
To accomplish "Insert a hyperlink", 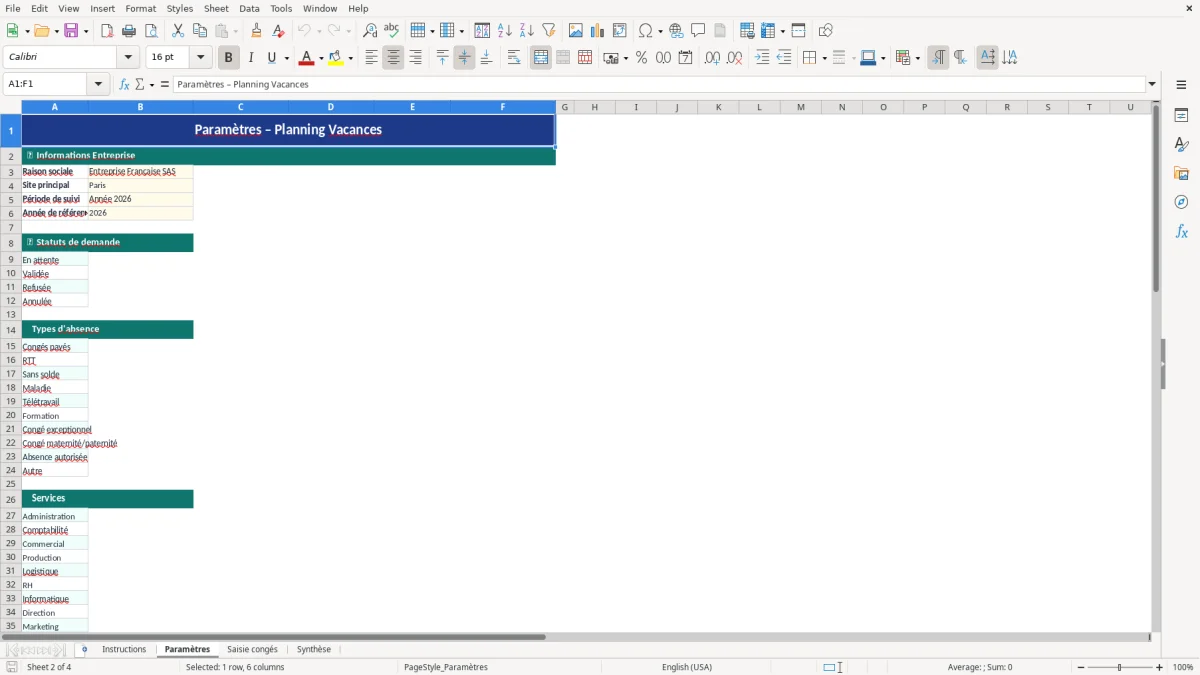I will click(677, 31).
